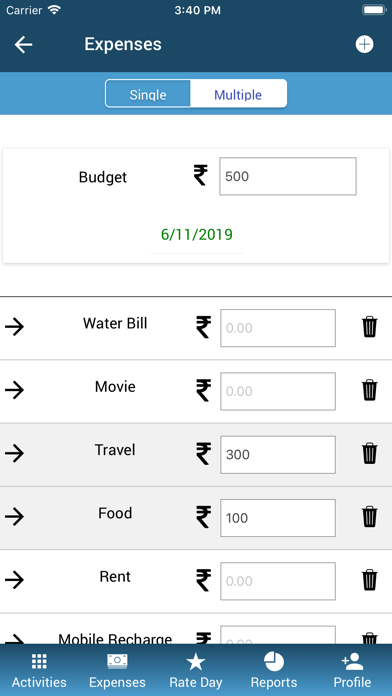Switch to Single mode
The height and width of the screenshot is (696, 392).
click(148, 94)
